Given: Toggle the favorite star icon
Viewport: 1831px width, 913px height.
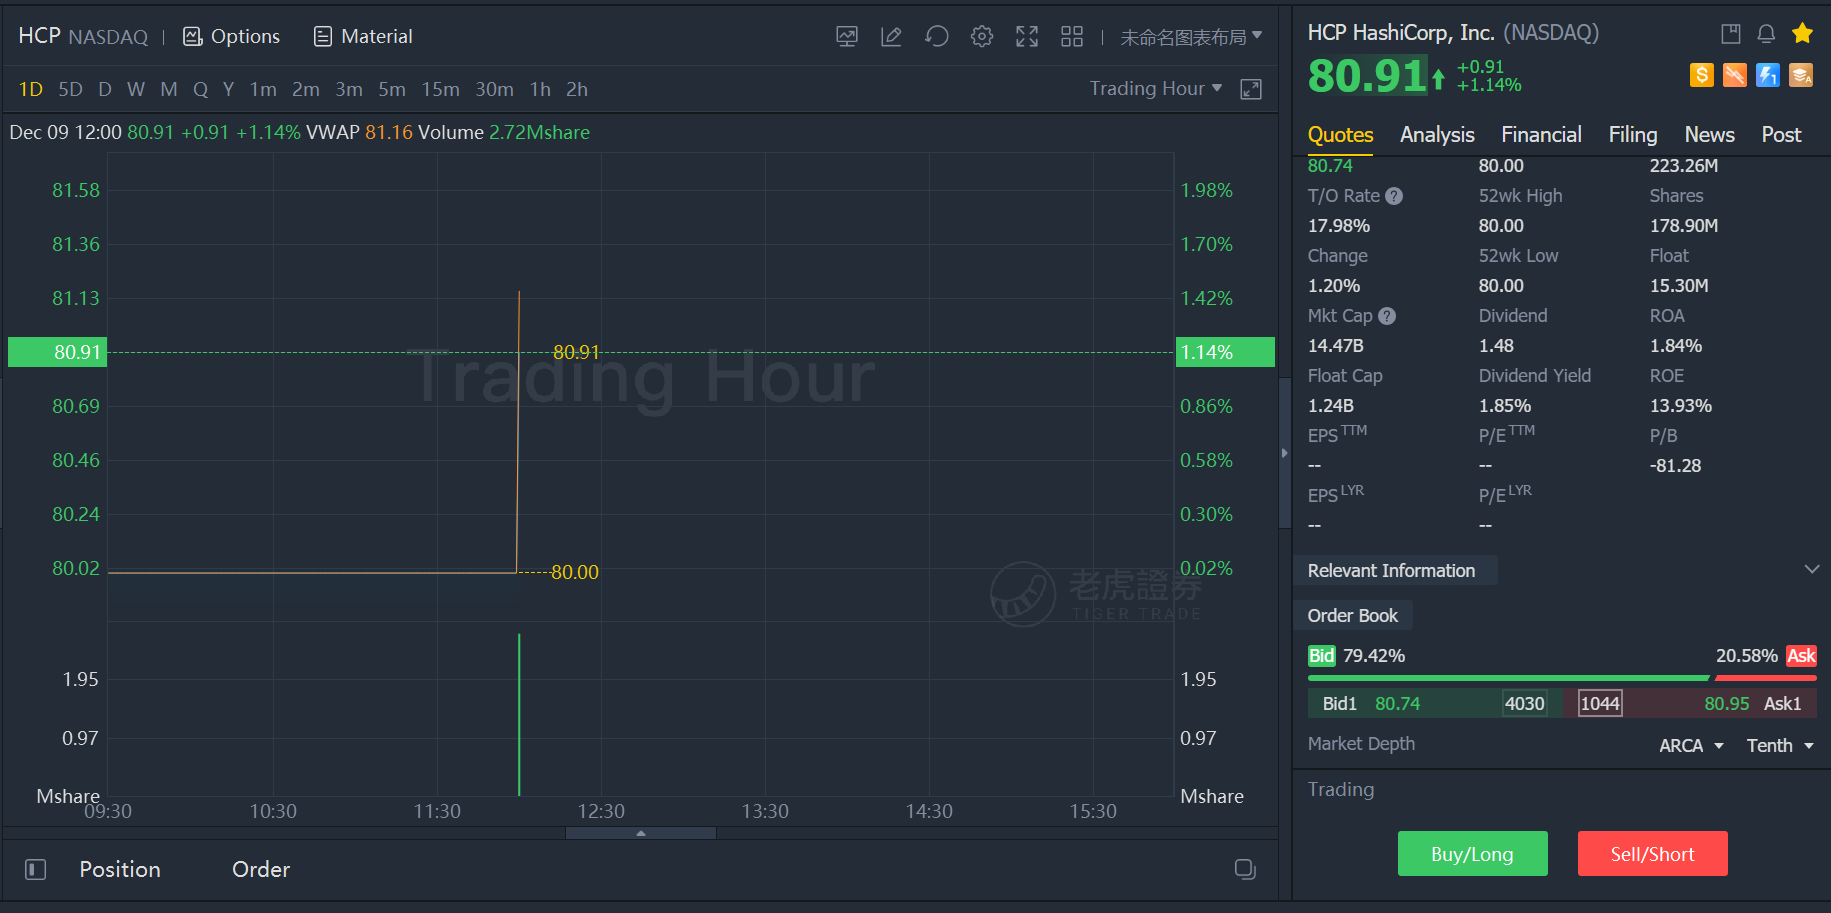Looking at the screenshot, I should coord(1803,33).
